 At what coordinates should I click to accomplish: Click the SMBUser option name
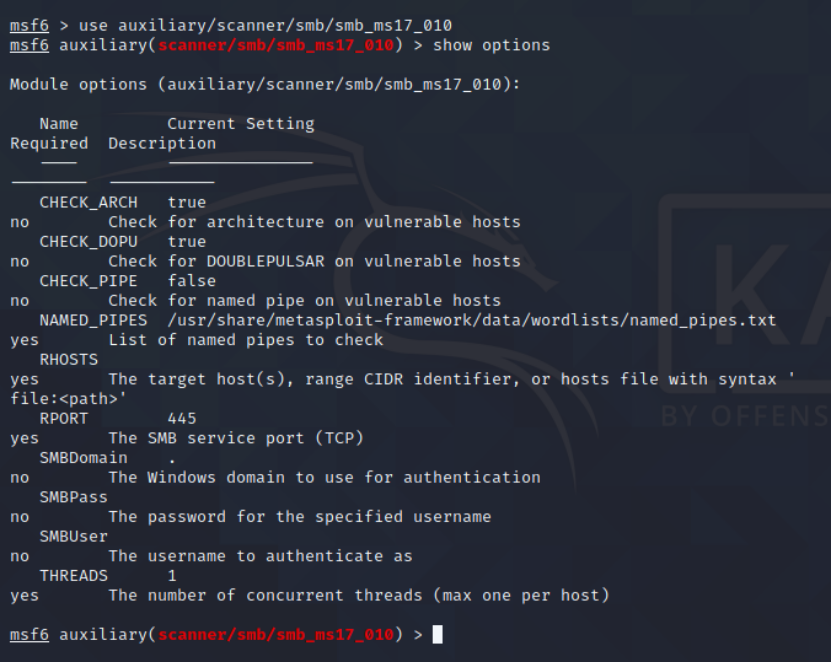74,536
